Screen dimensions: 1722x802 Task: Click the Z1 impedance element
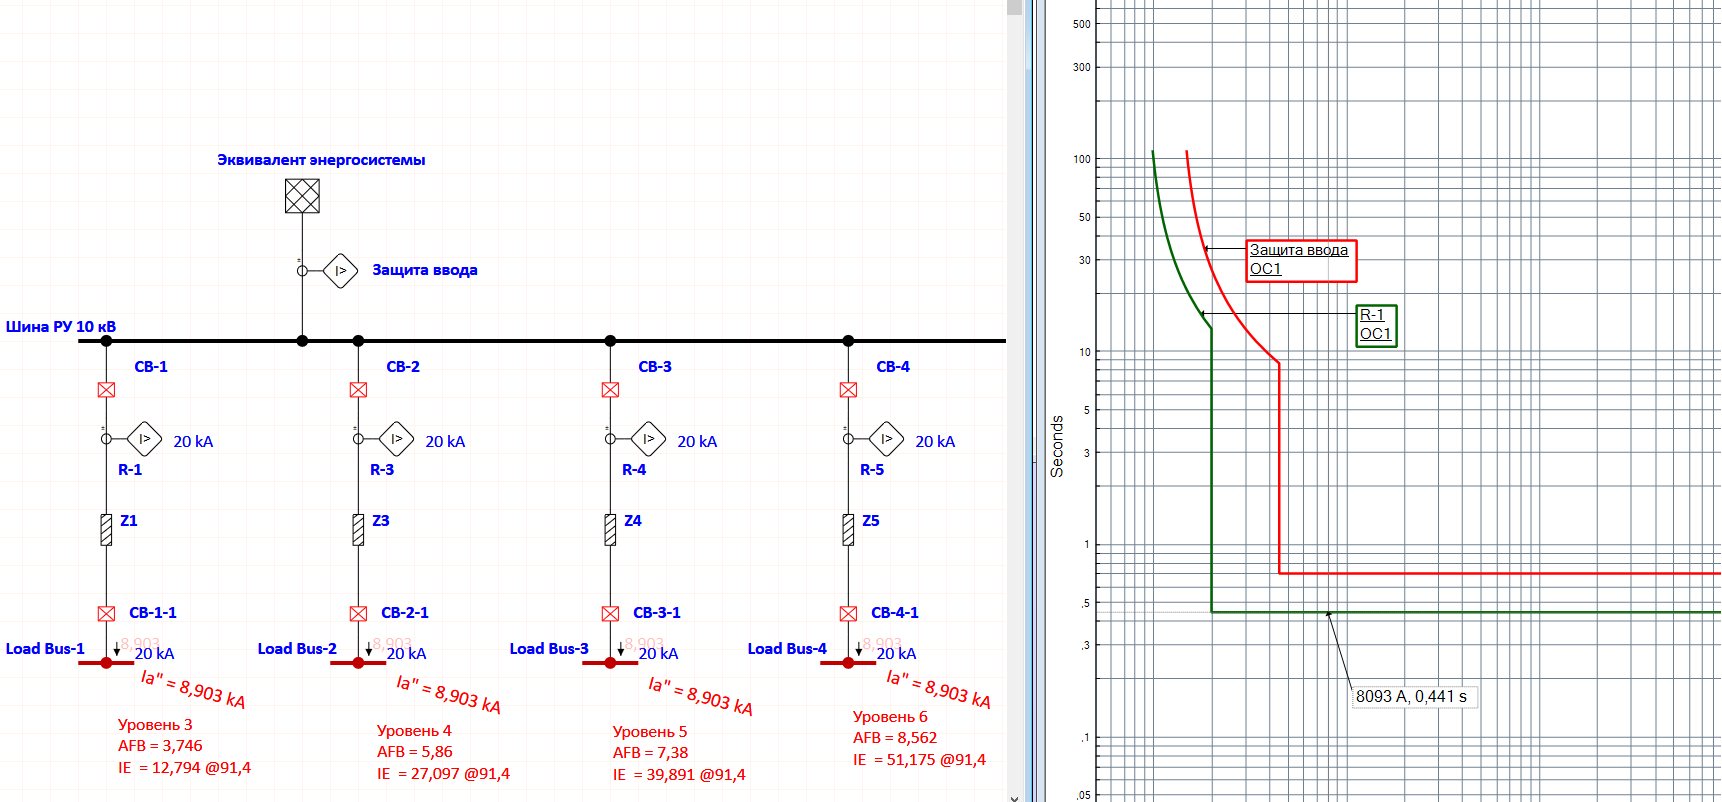click(106, 529)
